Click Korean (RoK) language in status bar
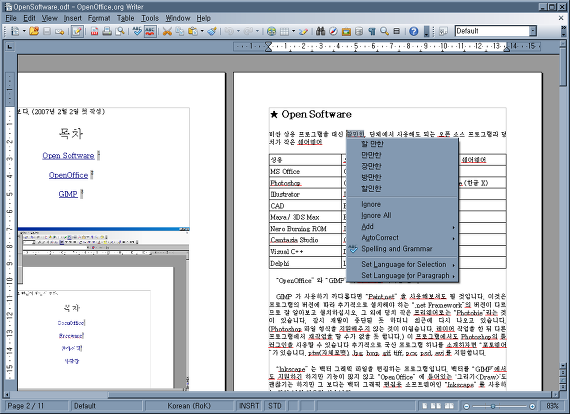 pos(189,406)
